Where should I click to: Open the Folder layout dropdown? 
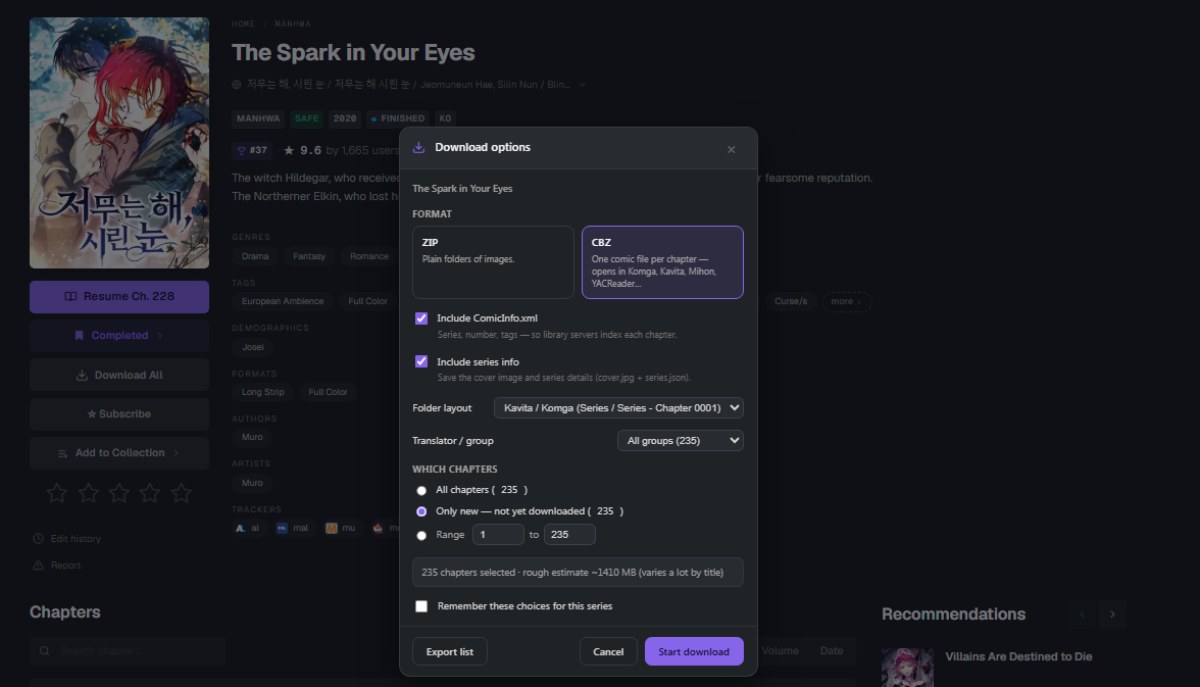tap(619, 408)
